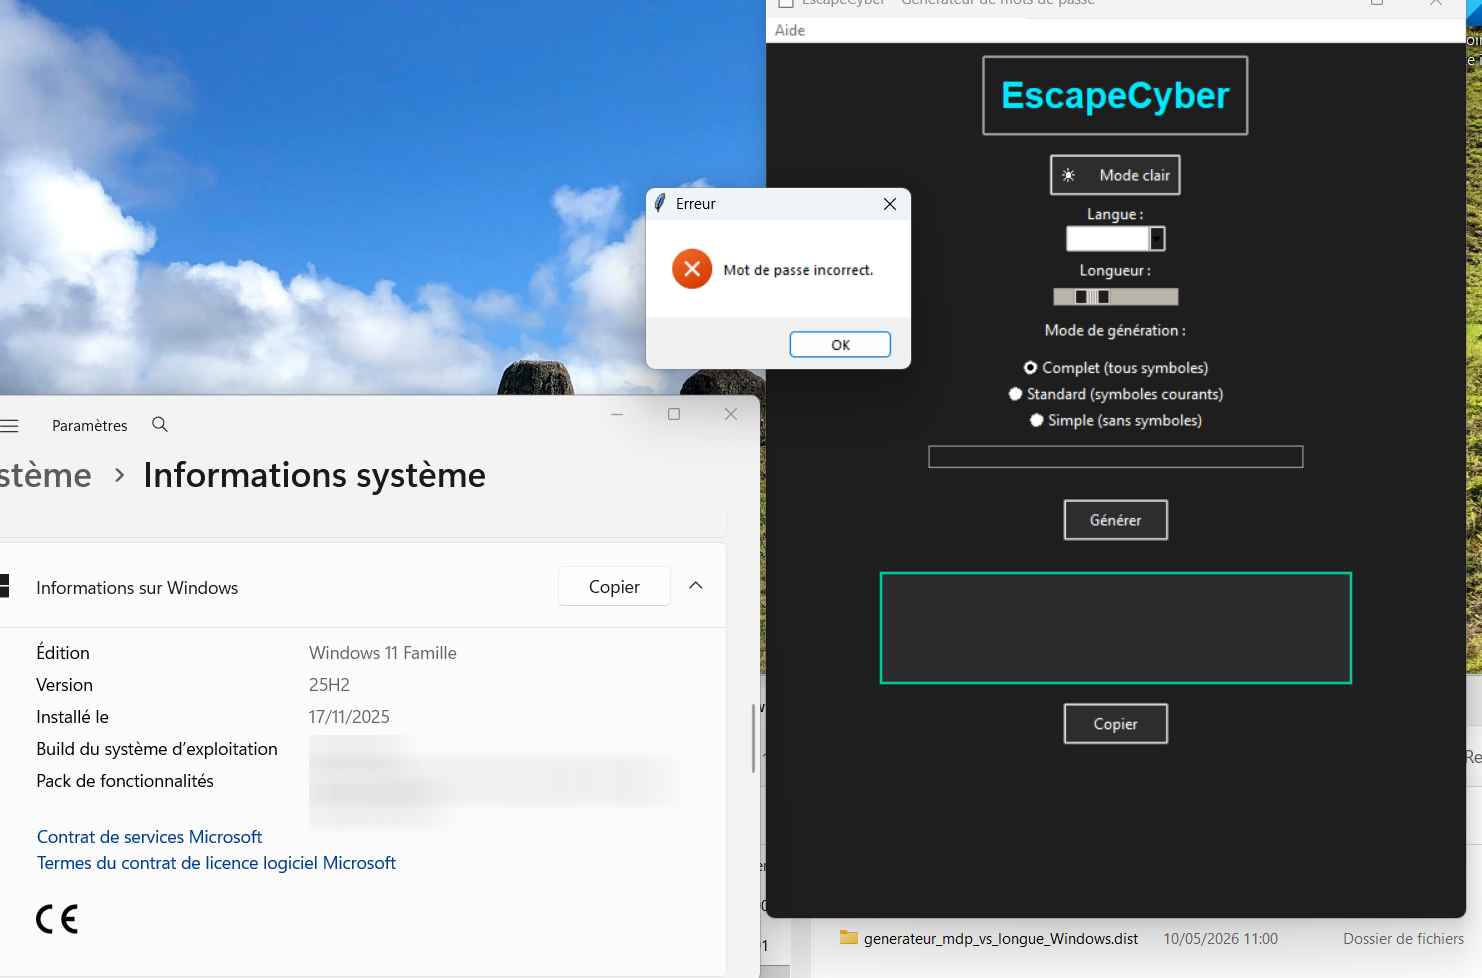Open Contrat de services Microsoft link
Viewport: 1482px width, 978px height.
(x=149, y=837)
